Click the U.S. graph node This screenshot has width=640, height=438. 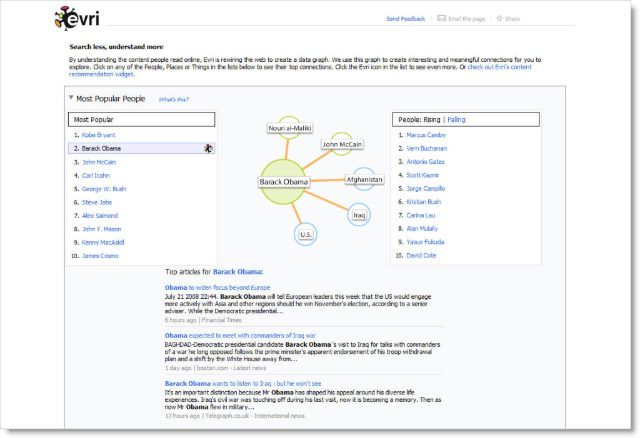coord(306,234)
